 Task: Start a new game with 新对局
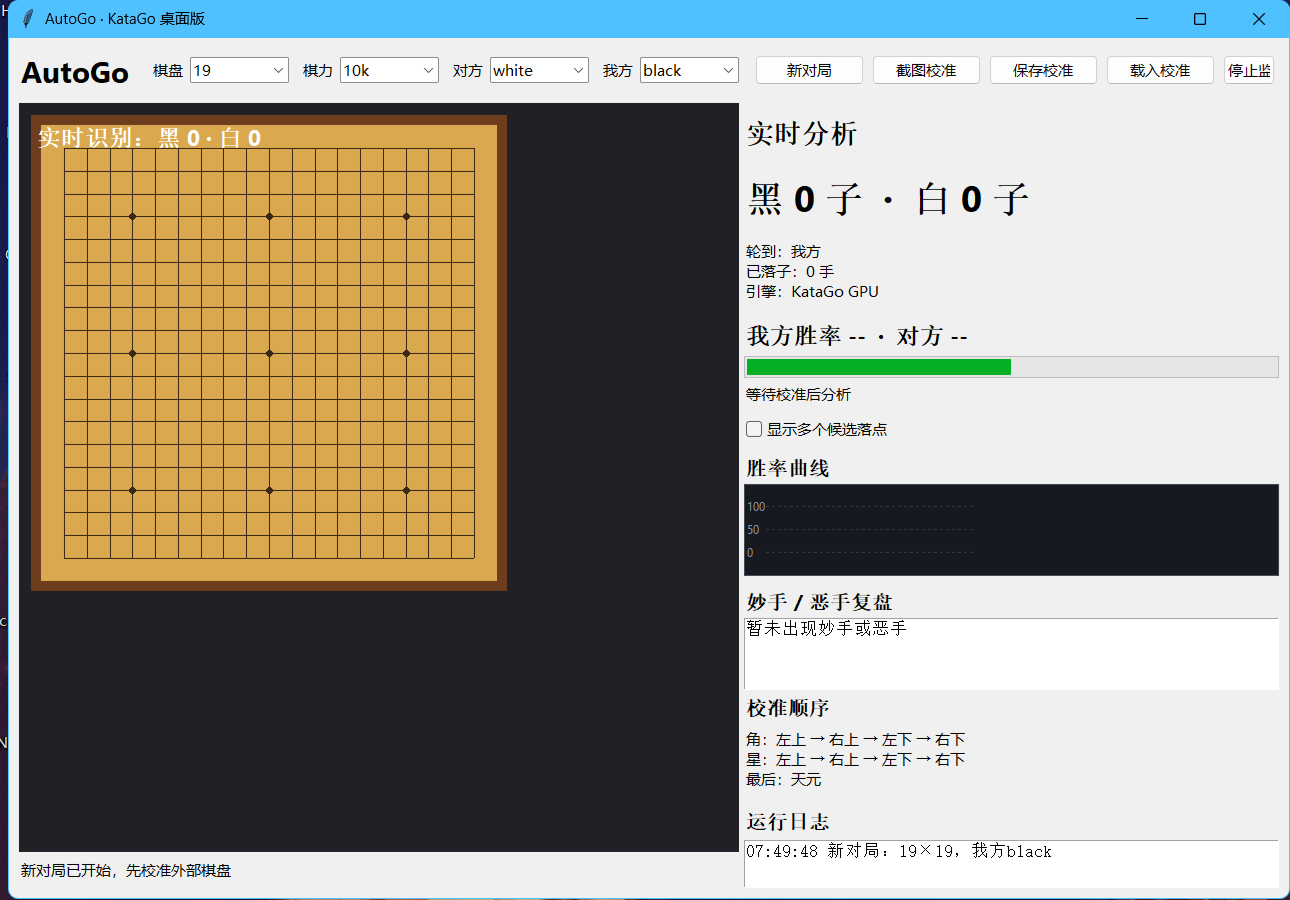tap(809, 70)
